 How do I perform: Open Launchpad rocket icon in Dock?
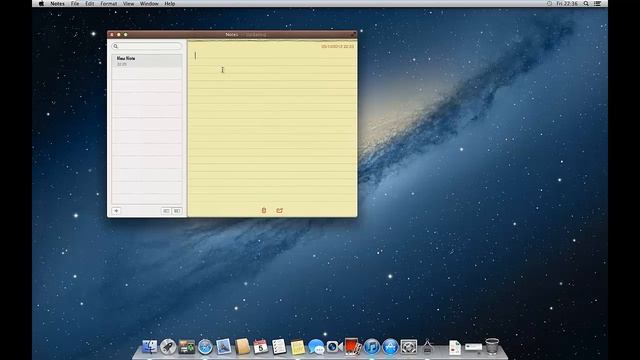[x=168, y=347]
